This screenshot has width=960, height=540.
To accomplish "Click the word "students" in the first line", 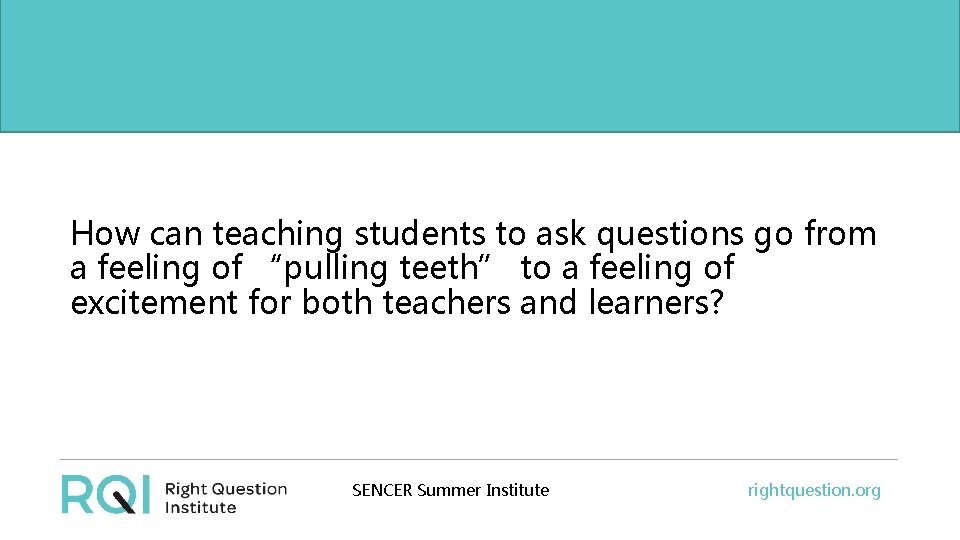I will [x=421, y=234].
